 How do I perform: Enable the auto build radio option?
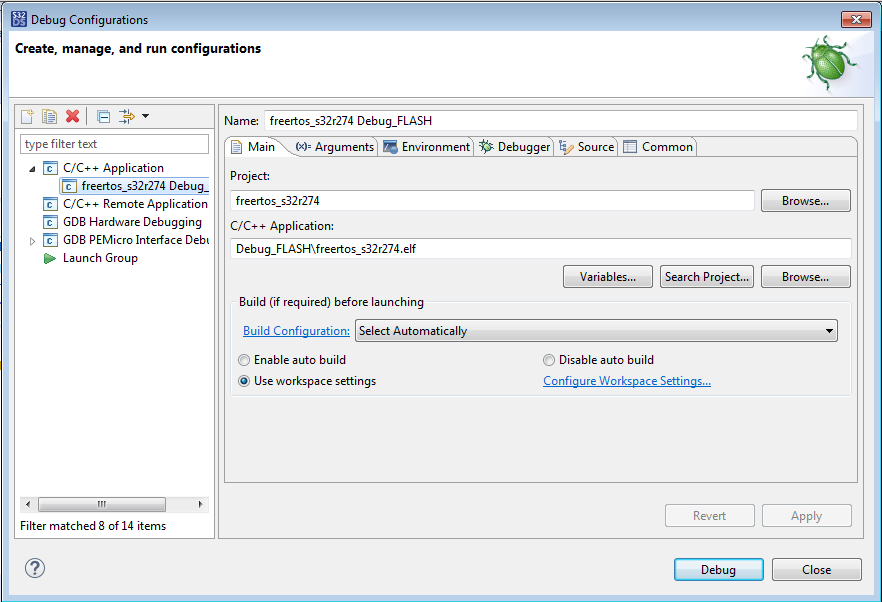(244, 360)
